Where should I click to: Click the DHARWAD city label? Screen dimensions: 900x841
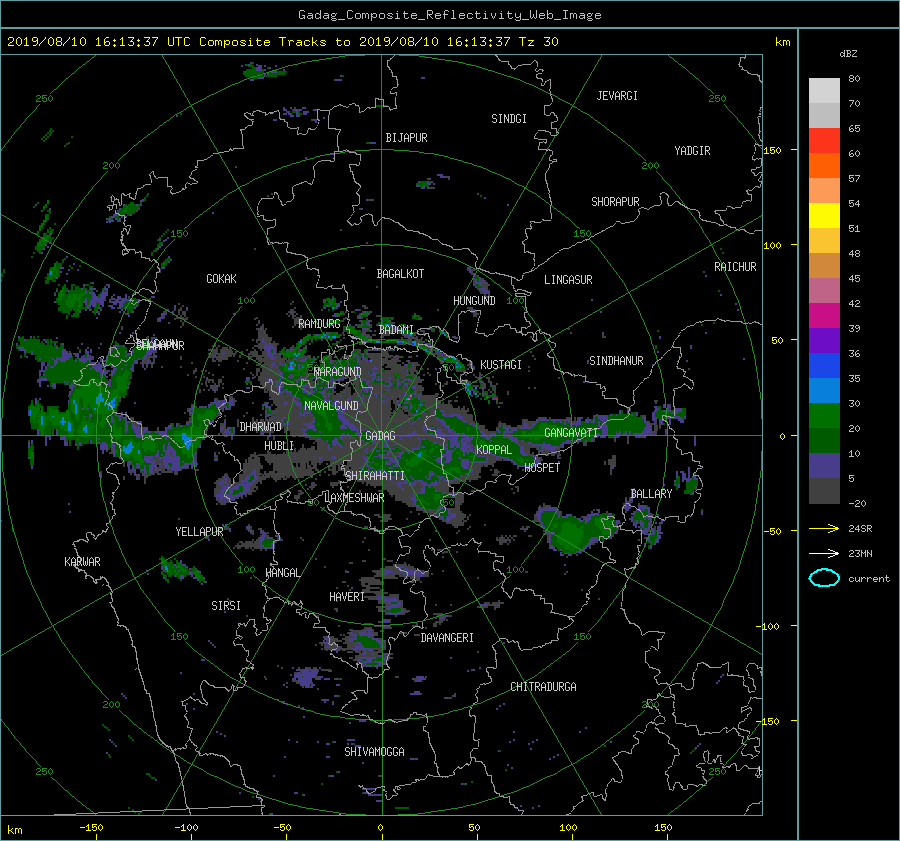tap(261, 427)
